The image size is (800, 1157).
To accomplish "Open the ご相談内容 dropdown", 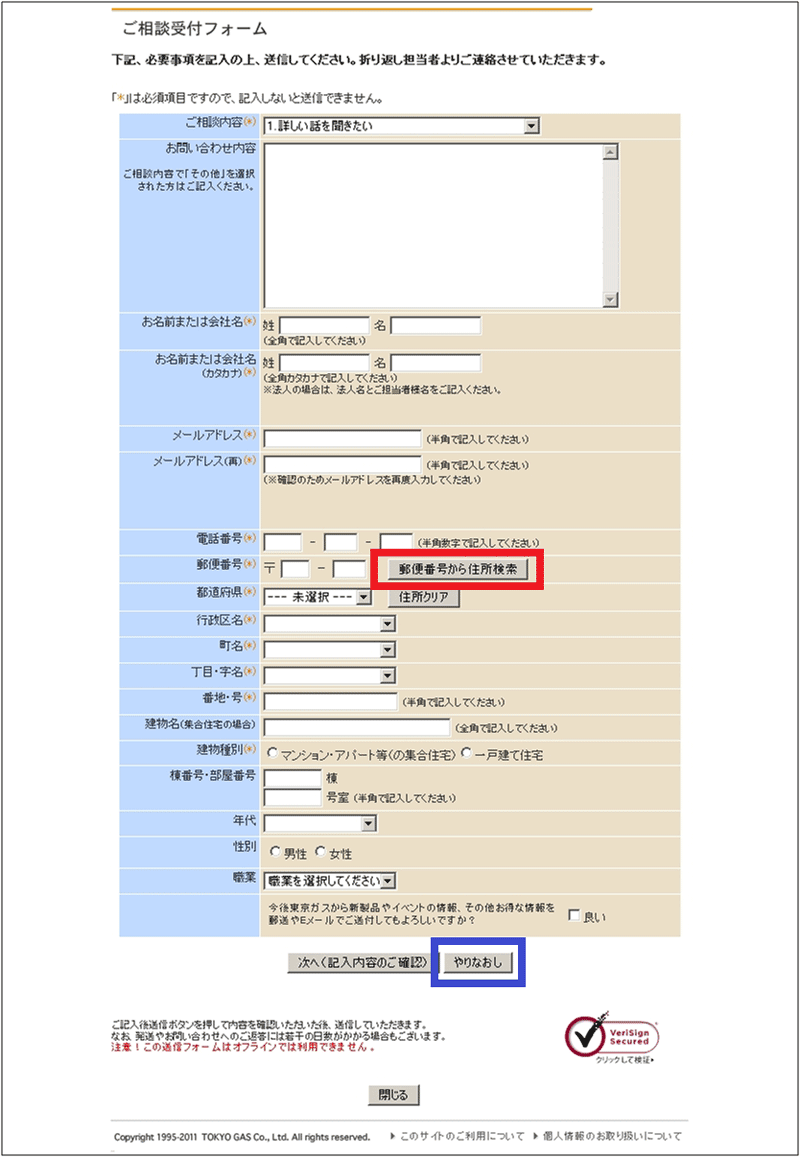I will (401, 126).
